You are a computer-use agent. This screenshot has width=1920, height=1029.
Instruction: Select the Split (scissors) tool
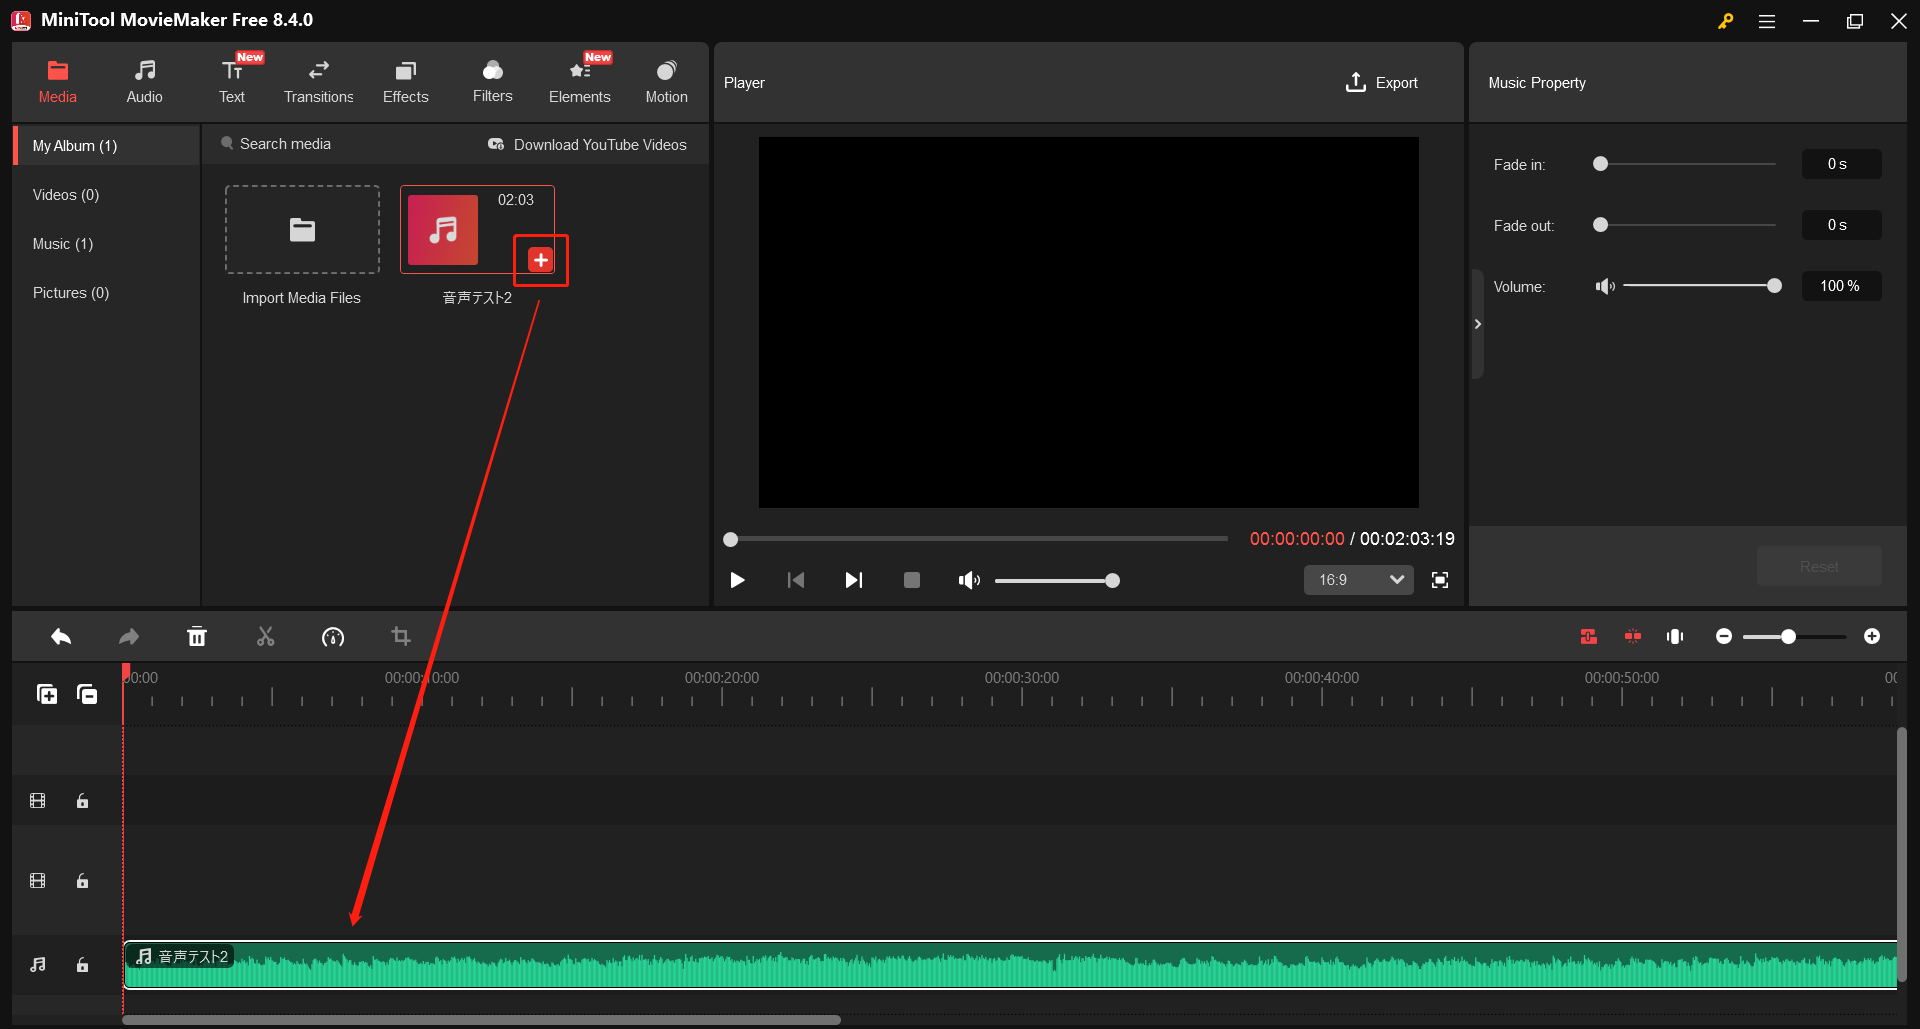pyautogui.click(x=265, y=636)
